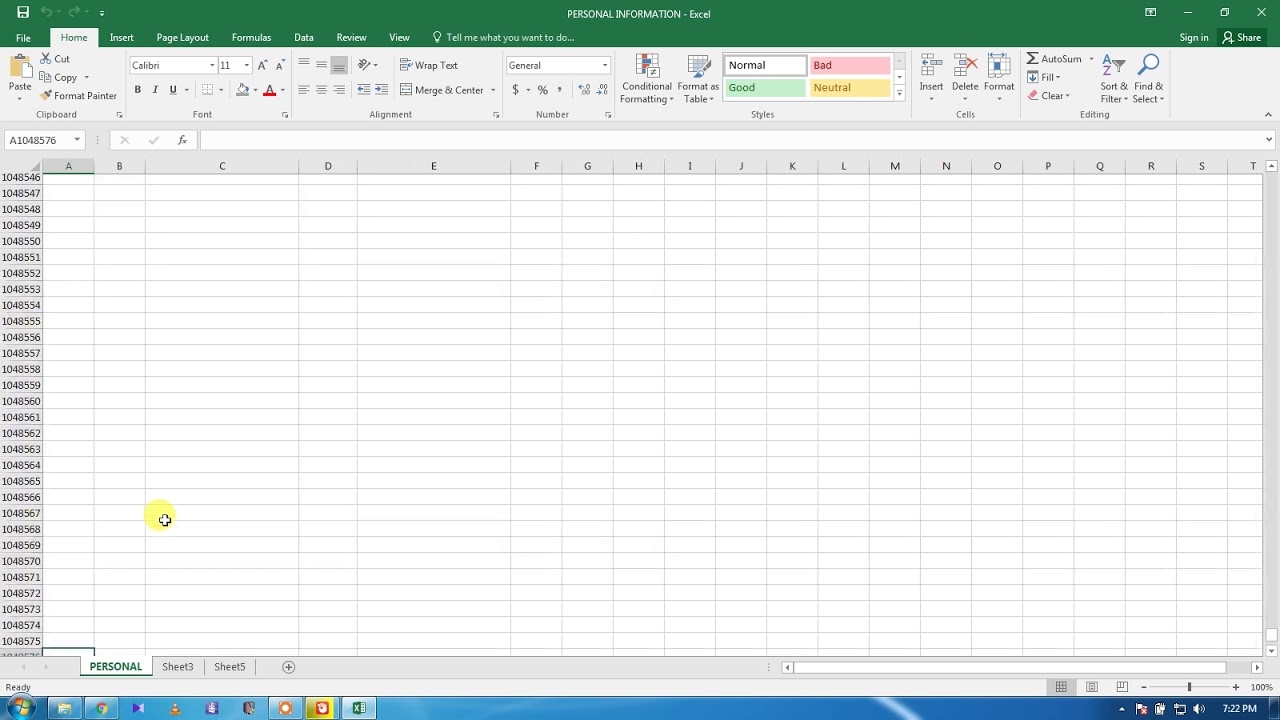Open Conditional Formatting icon

coord(646,67)
